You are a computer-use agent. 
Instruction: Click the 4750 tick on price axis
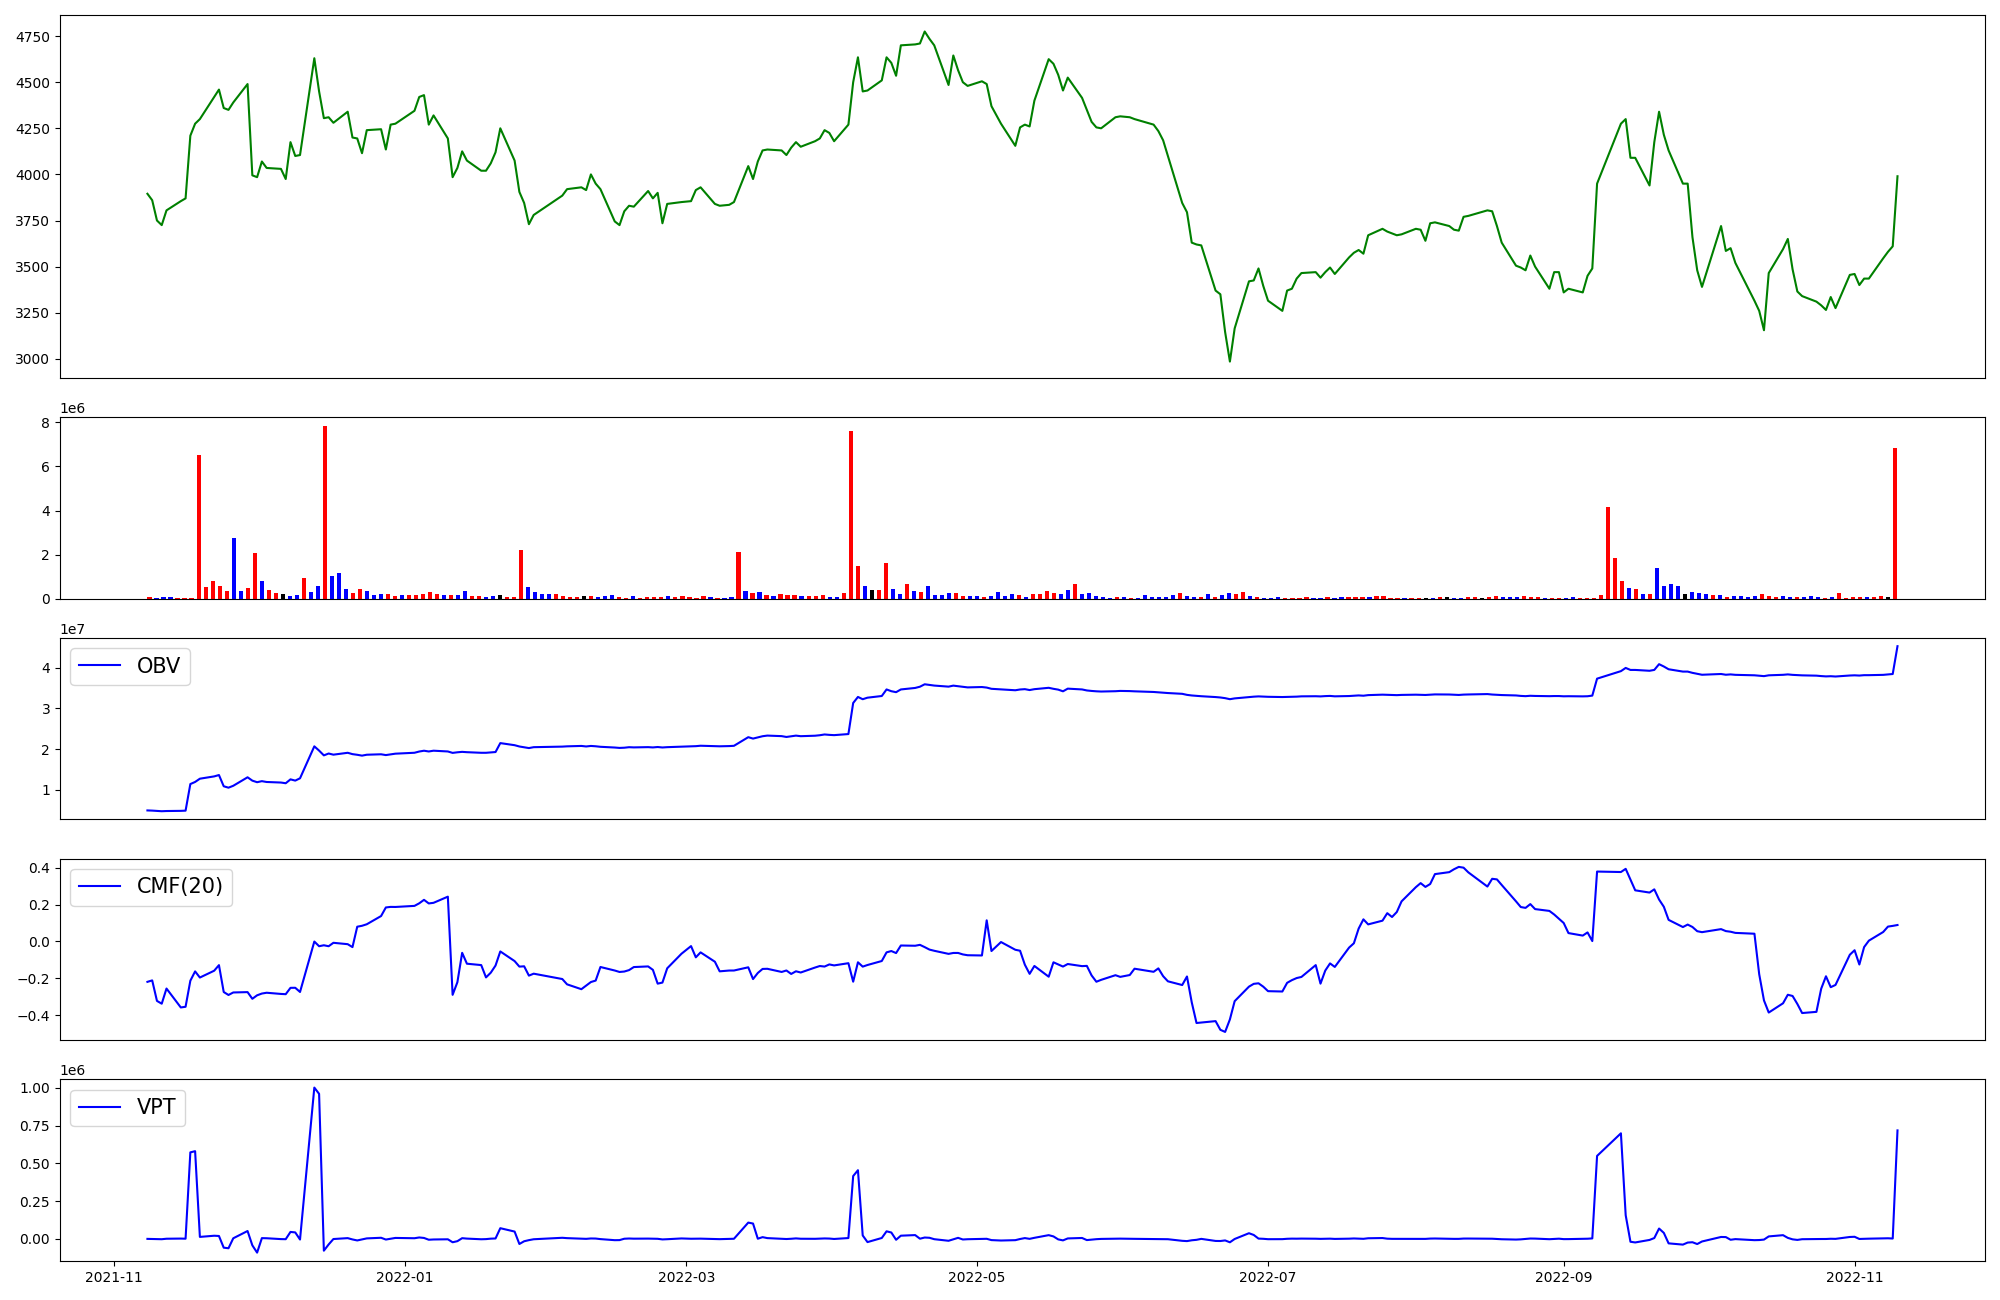(x=32, y=37)
